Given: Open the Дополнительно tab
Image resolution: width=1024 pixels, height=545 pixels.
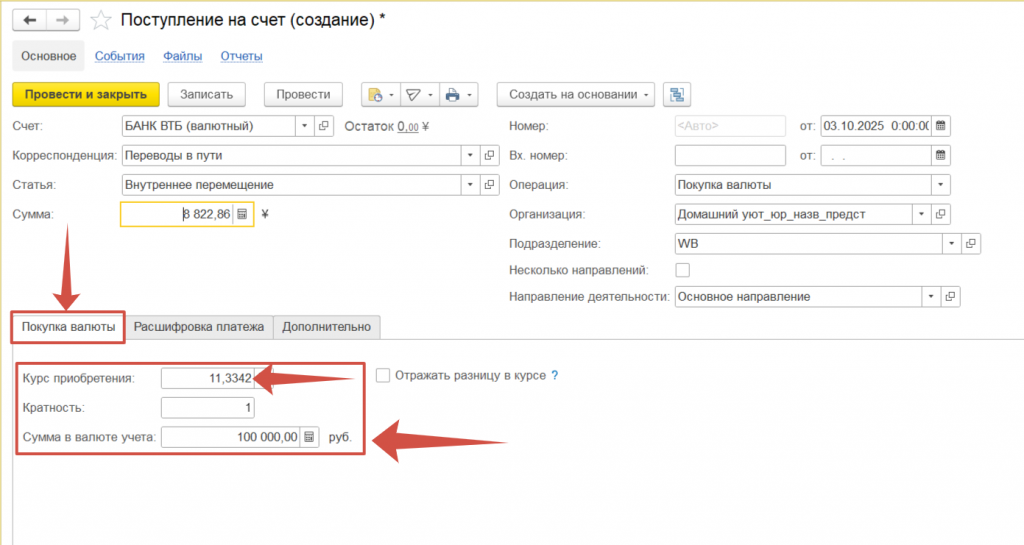Looking at the screenshot, I should pos(326,326).
